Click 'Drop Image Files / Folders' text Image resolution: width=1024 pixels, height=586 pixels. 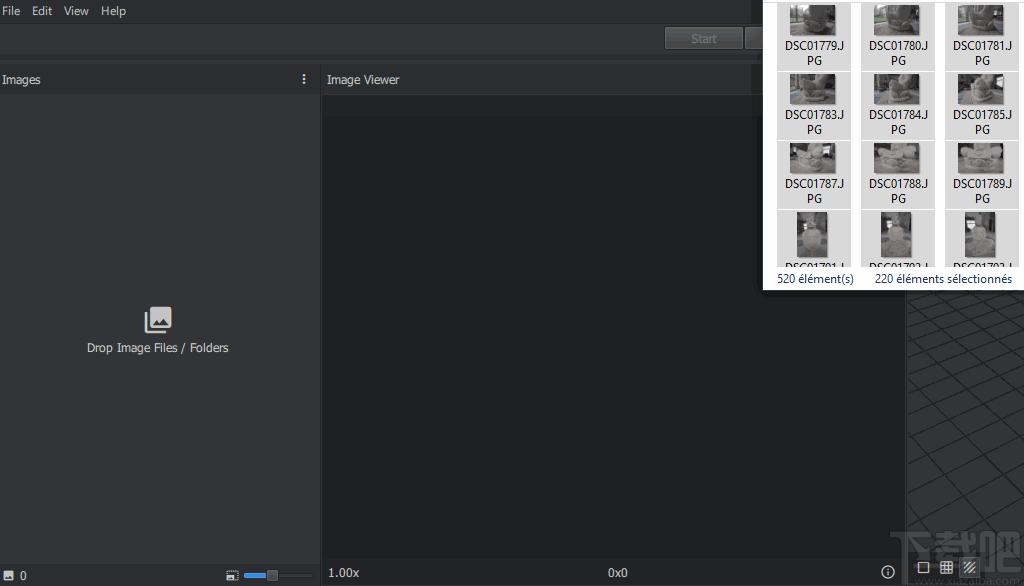tap(157, 348)
